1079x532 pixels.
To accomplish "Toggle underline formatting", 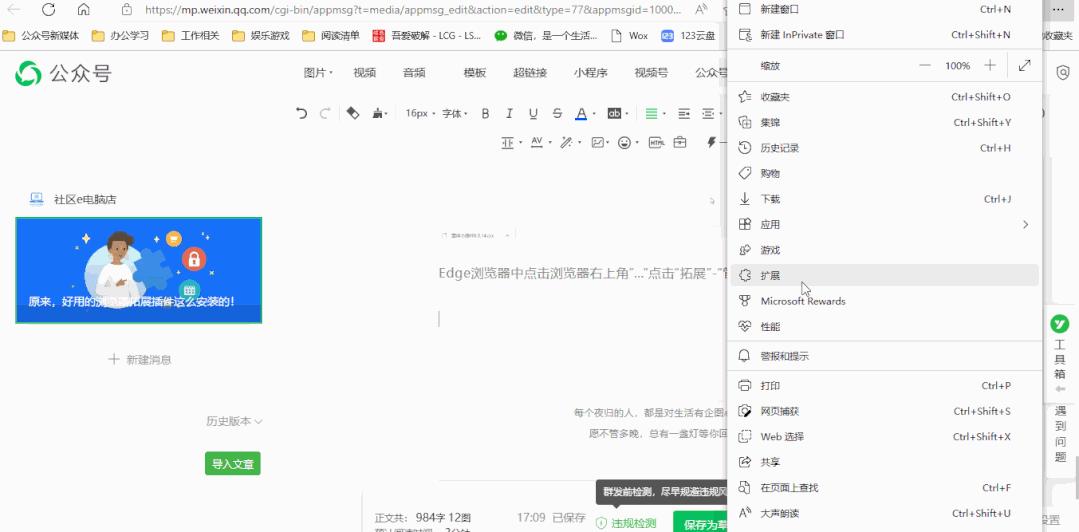I will pos(533,114).
